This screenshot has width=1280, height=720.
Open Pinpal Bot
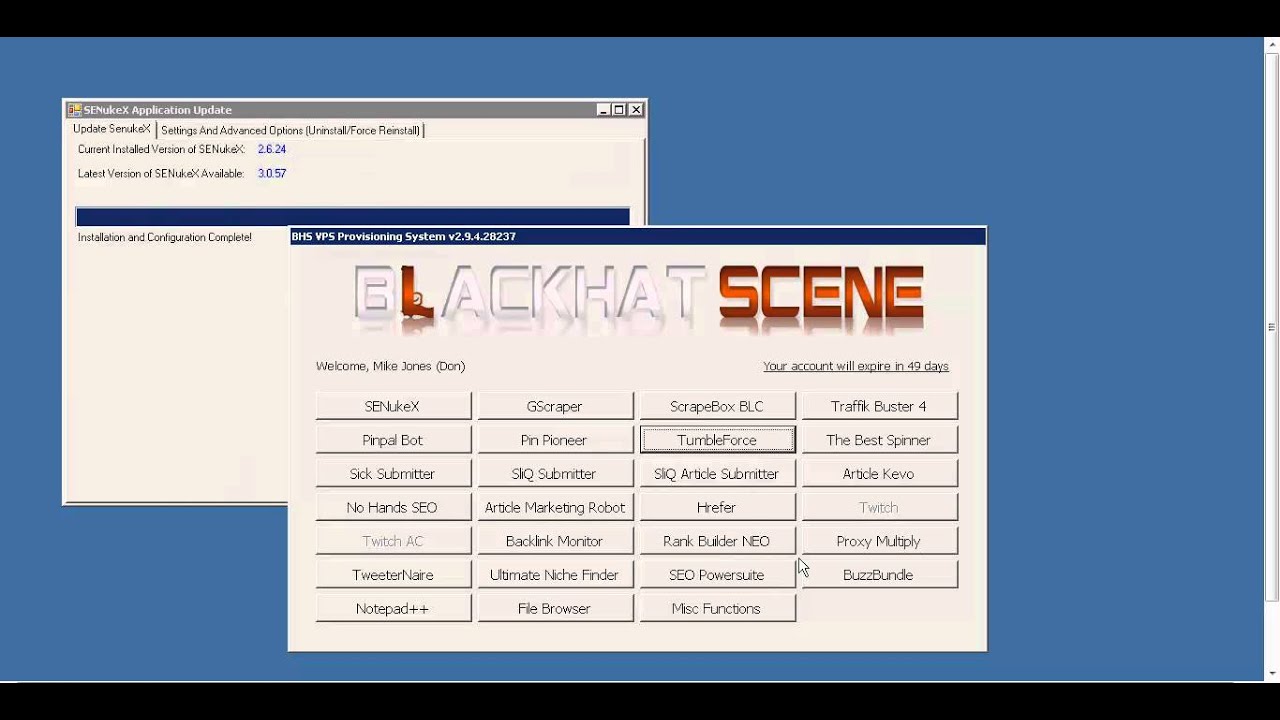click(393, 440)
